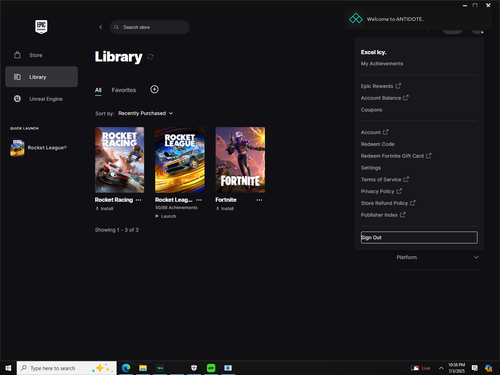Viewport: 500px width, 375px height.
Task: Launch Rocket League from Quick Launch
Action: click(40, 148)
